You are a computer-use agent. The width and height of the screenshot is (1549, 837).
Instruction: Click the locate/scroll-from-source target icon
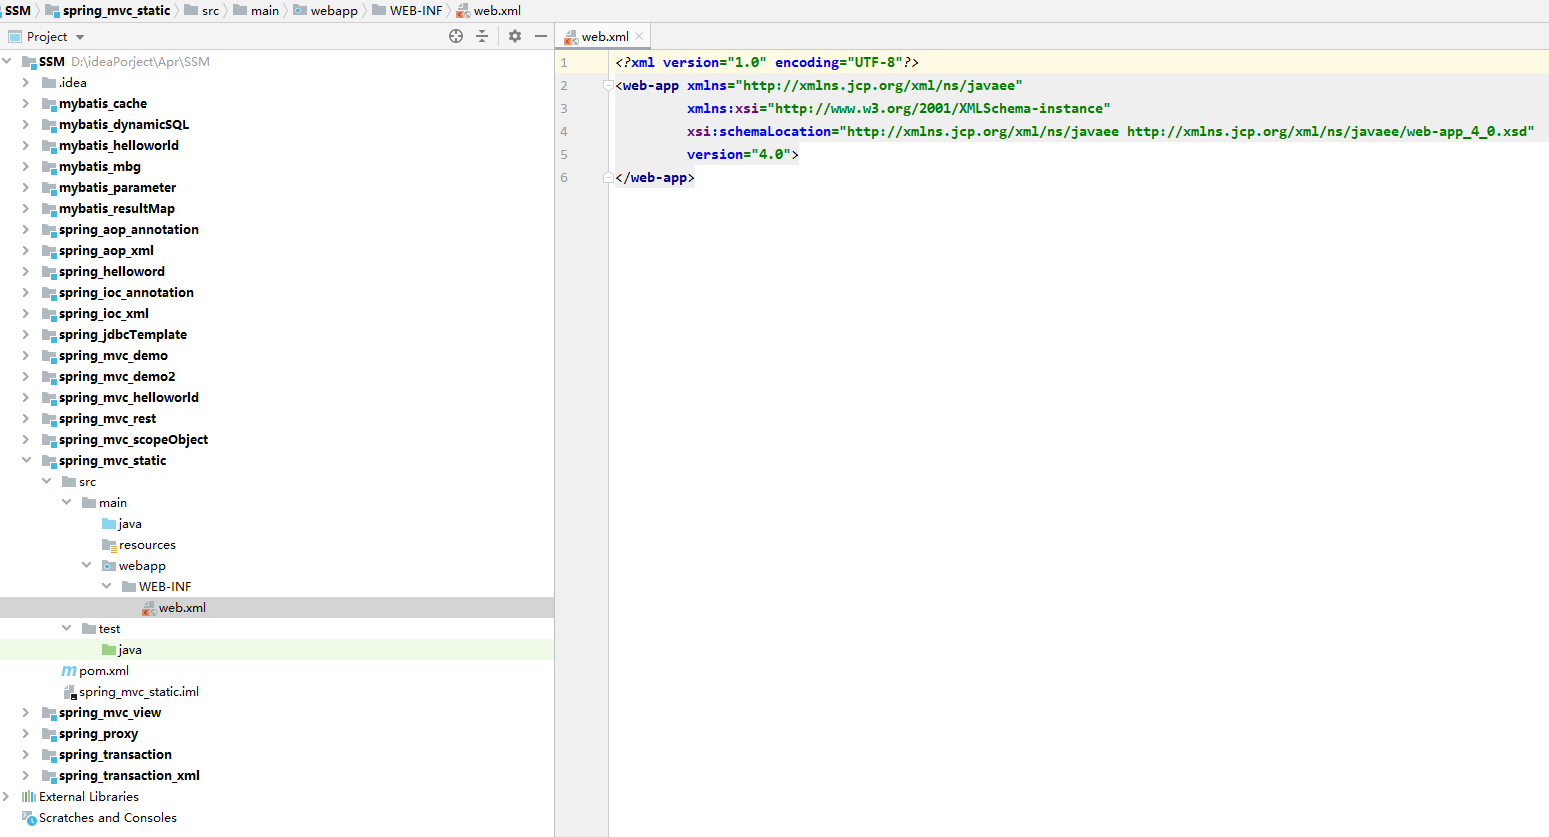[456, 36]
